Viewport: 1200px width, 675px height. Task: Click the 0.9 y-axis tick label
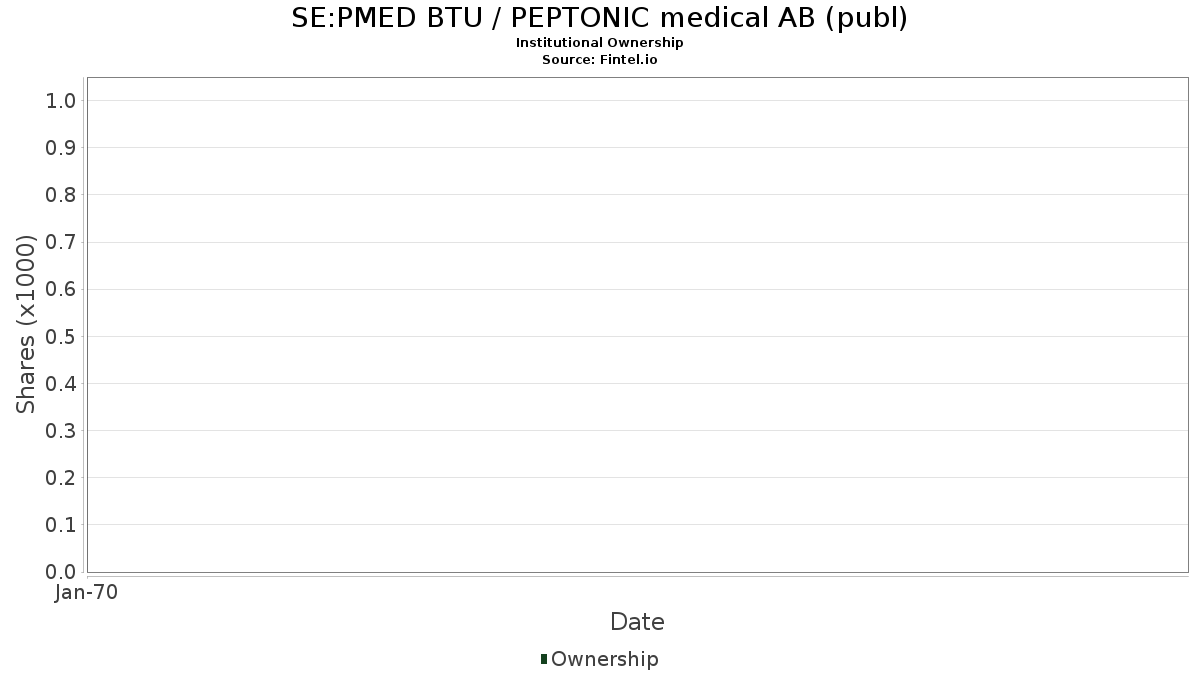(61, 148)
